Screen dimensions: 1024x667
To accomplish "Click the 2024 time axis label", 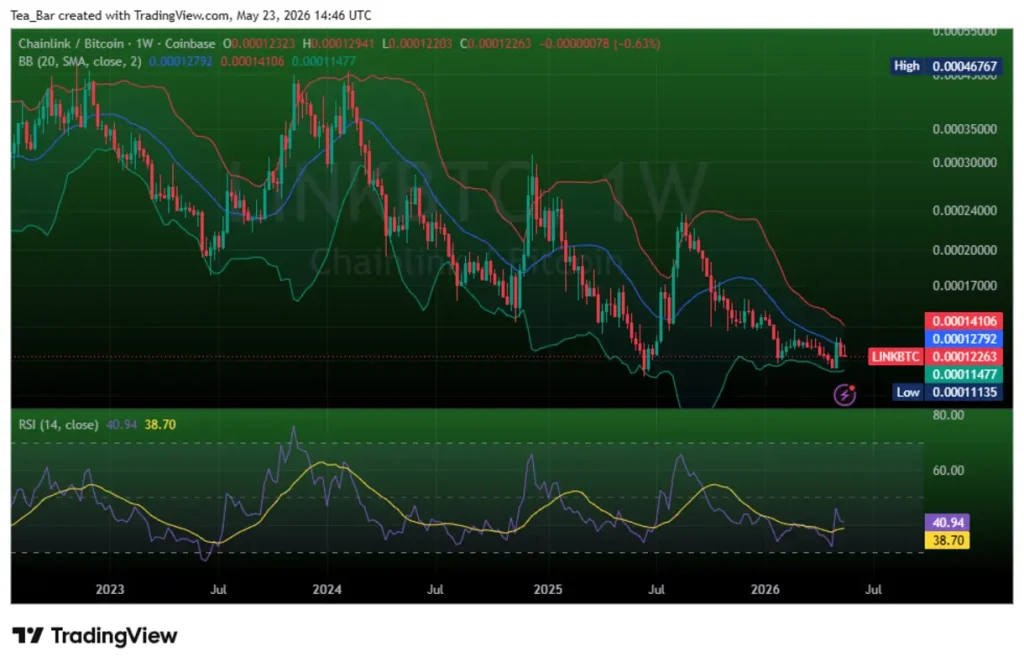I will click(327, 589).
